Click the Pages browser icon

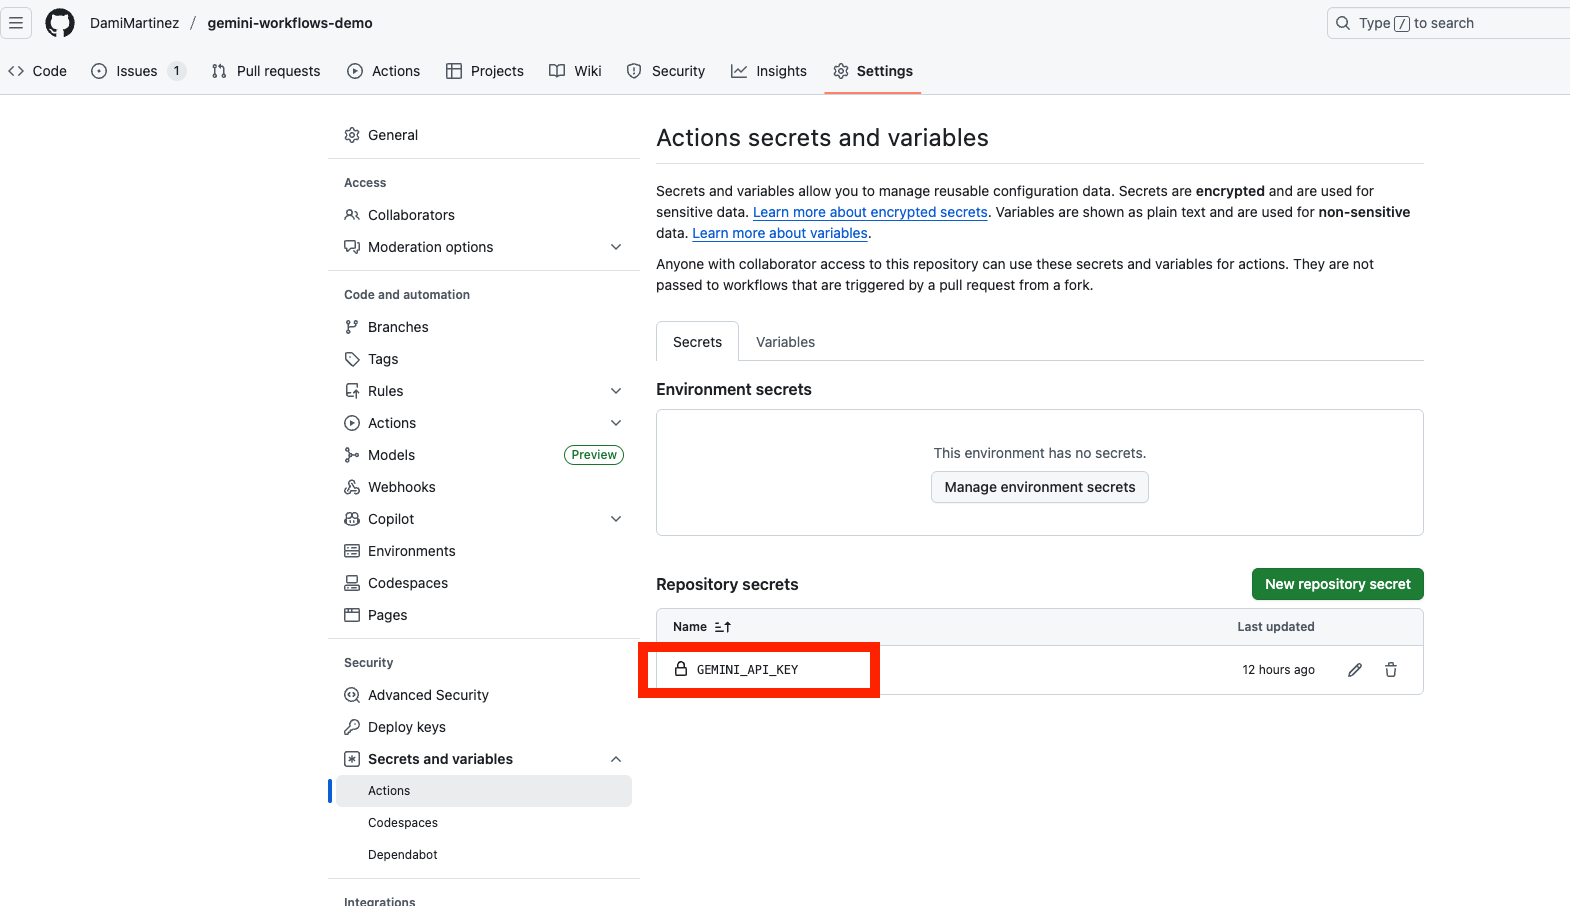(x=352, y=615)
